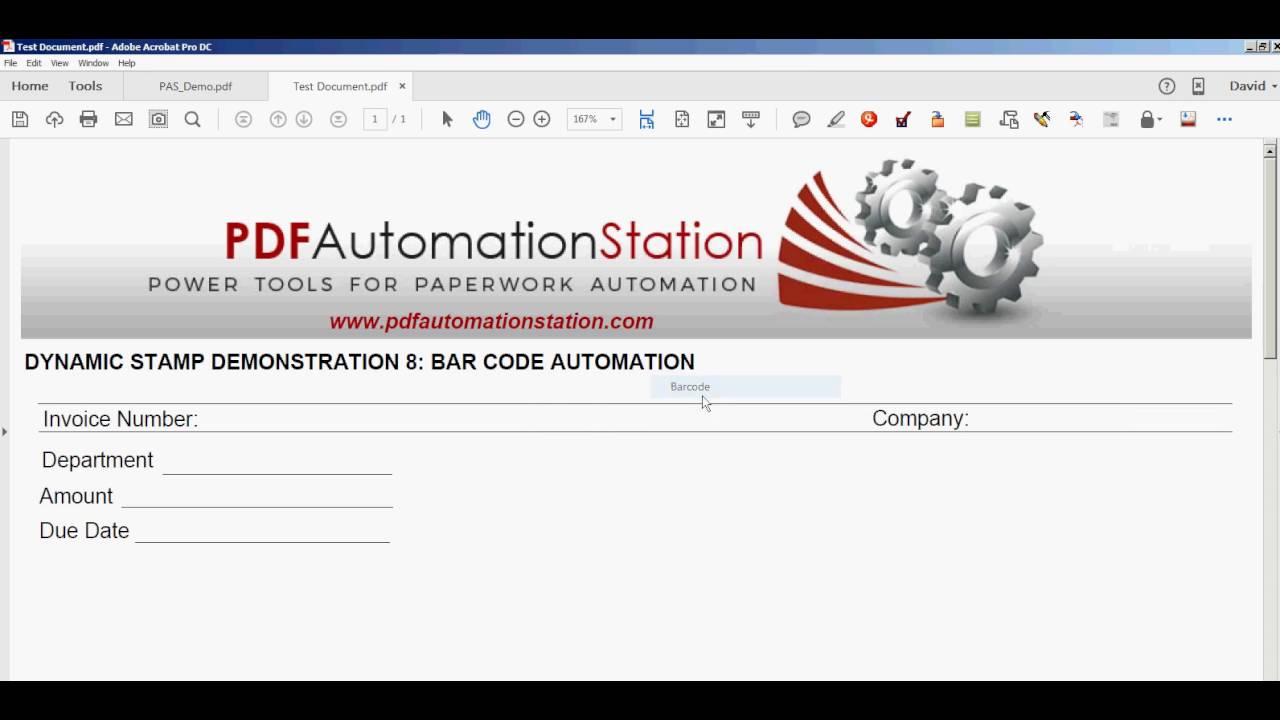Click the organize pages document icon

pyautogui.click(x=1008, y=119)
